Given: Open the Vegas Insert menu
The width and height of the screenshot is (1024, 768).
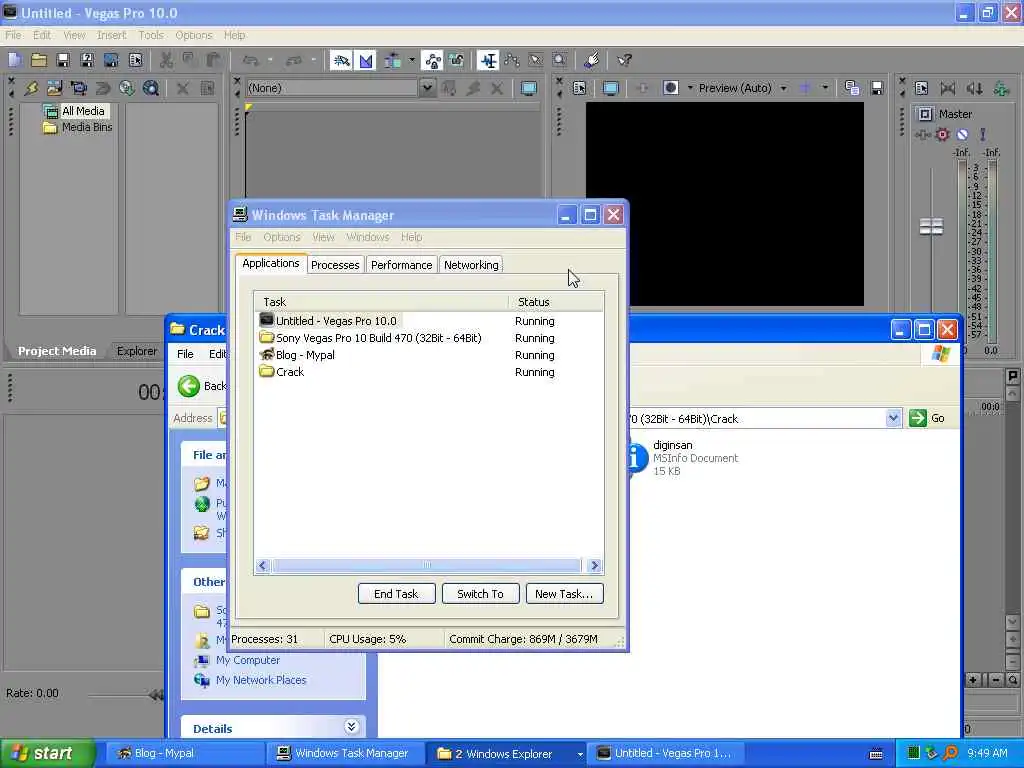Looking at the screenshot, I should point(111,35).
